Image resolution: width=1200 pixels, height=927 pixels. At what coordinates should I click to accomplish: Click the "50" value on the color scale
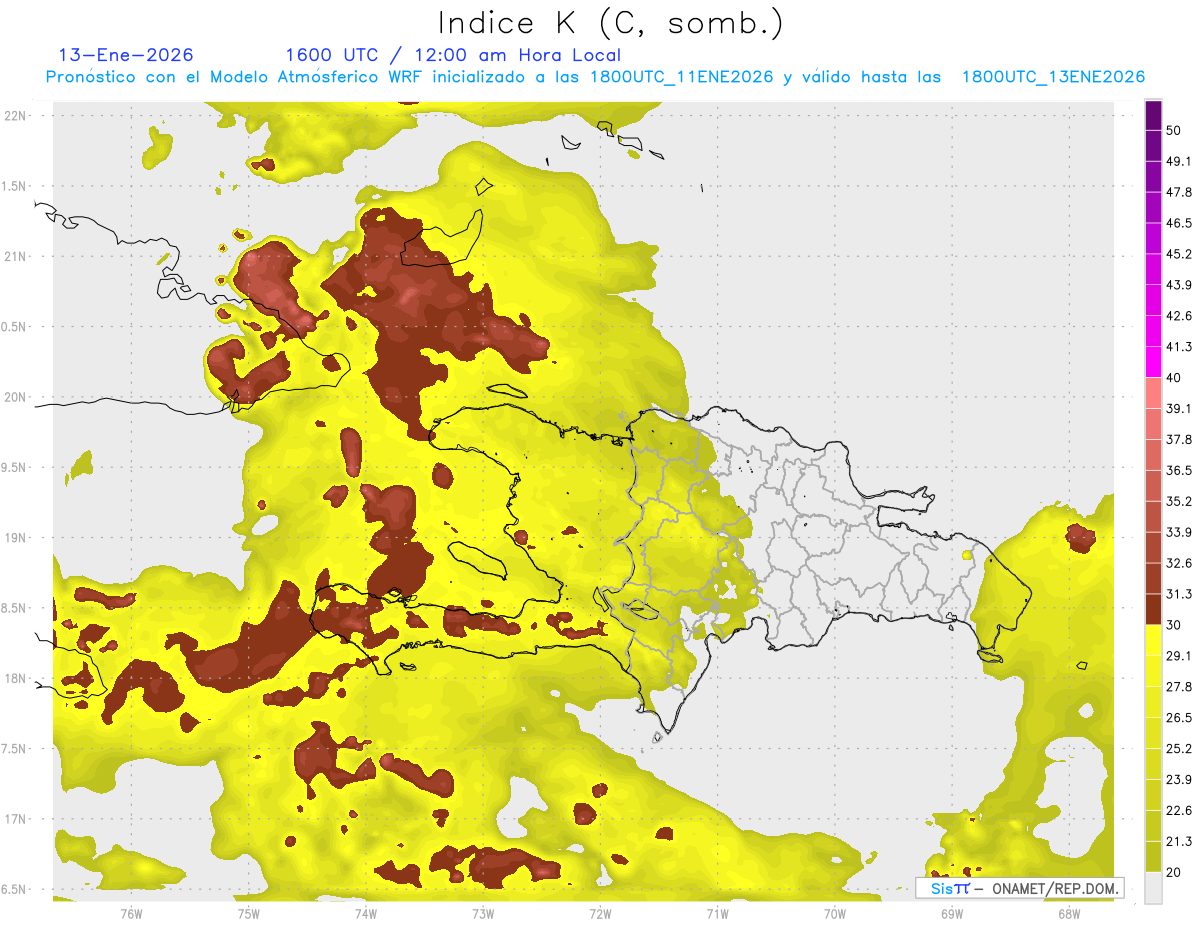coord(1174,131)
